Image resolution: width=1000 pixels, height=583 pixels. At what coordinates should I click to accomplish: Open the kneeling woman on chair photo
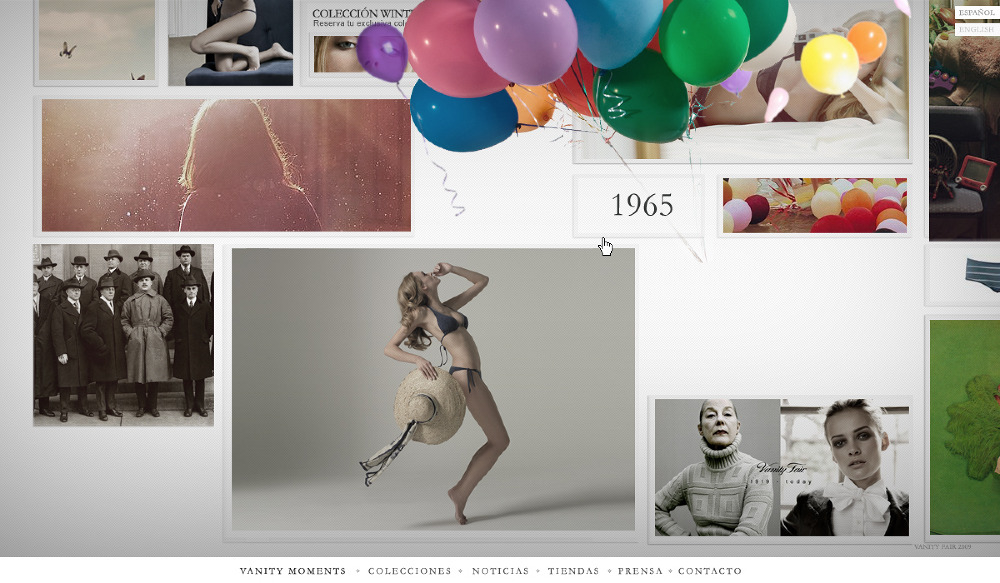click(x=230, y=42)
